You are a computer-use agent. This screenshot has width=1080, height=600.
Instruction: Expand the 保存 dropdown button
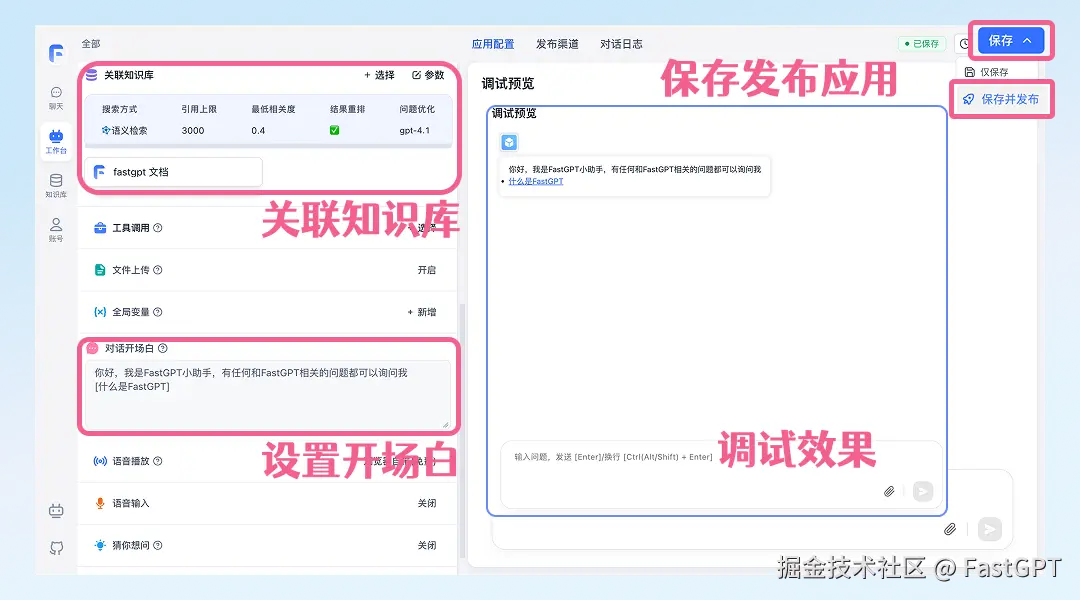[x=1010, y=41]
